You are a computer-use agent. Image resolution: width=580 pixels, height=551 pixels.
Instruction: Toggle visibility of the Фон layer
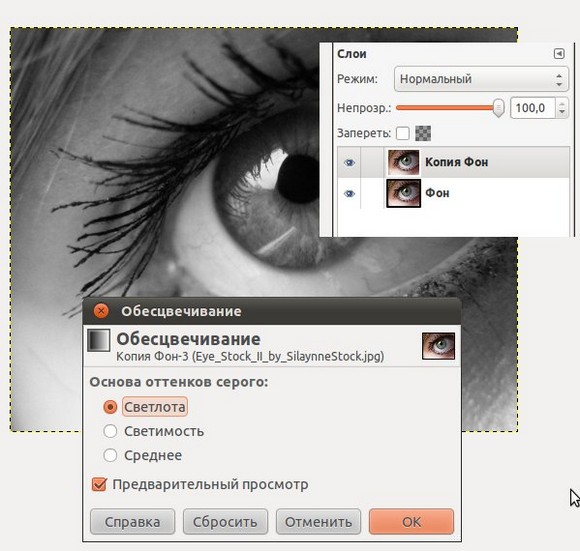click(349, 194)
